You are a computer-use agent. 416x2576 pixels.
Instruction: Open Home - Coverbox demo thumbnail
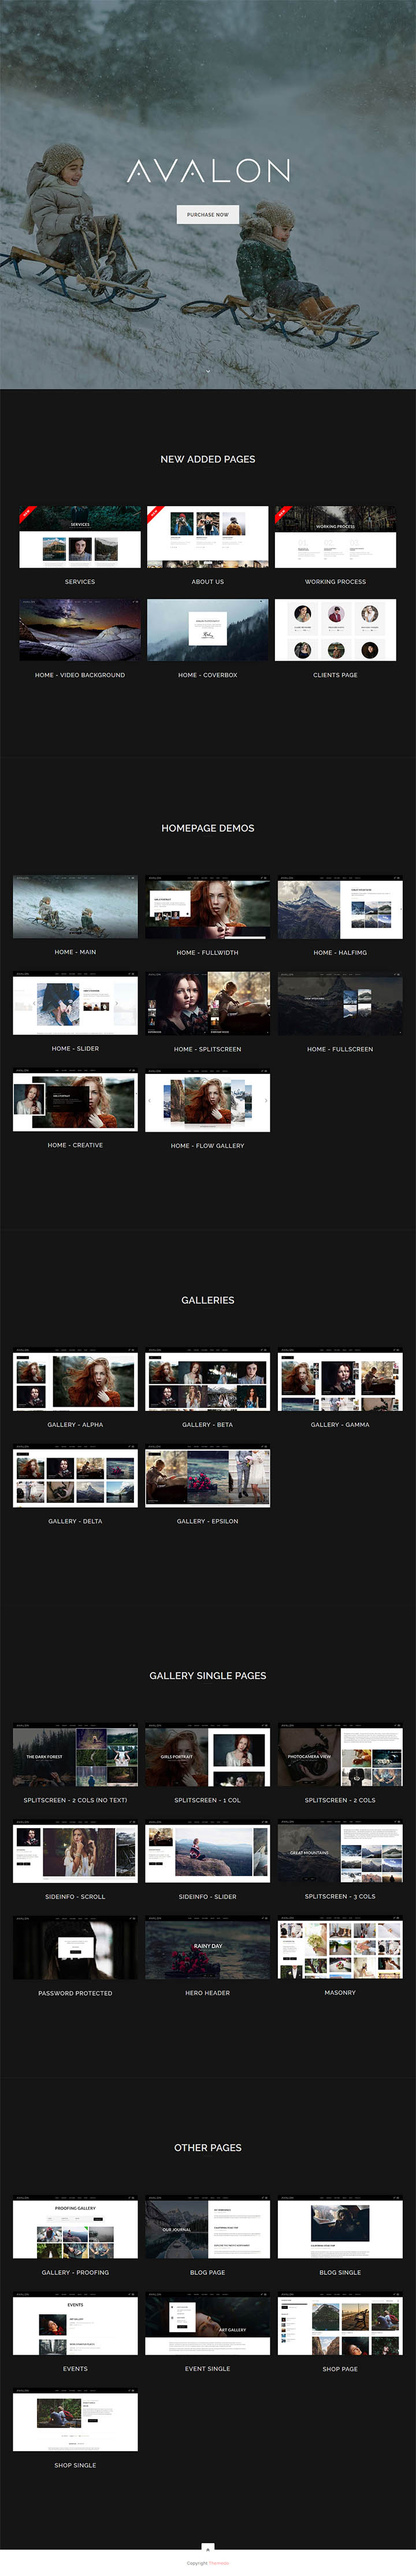[x=208, y=630]
